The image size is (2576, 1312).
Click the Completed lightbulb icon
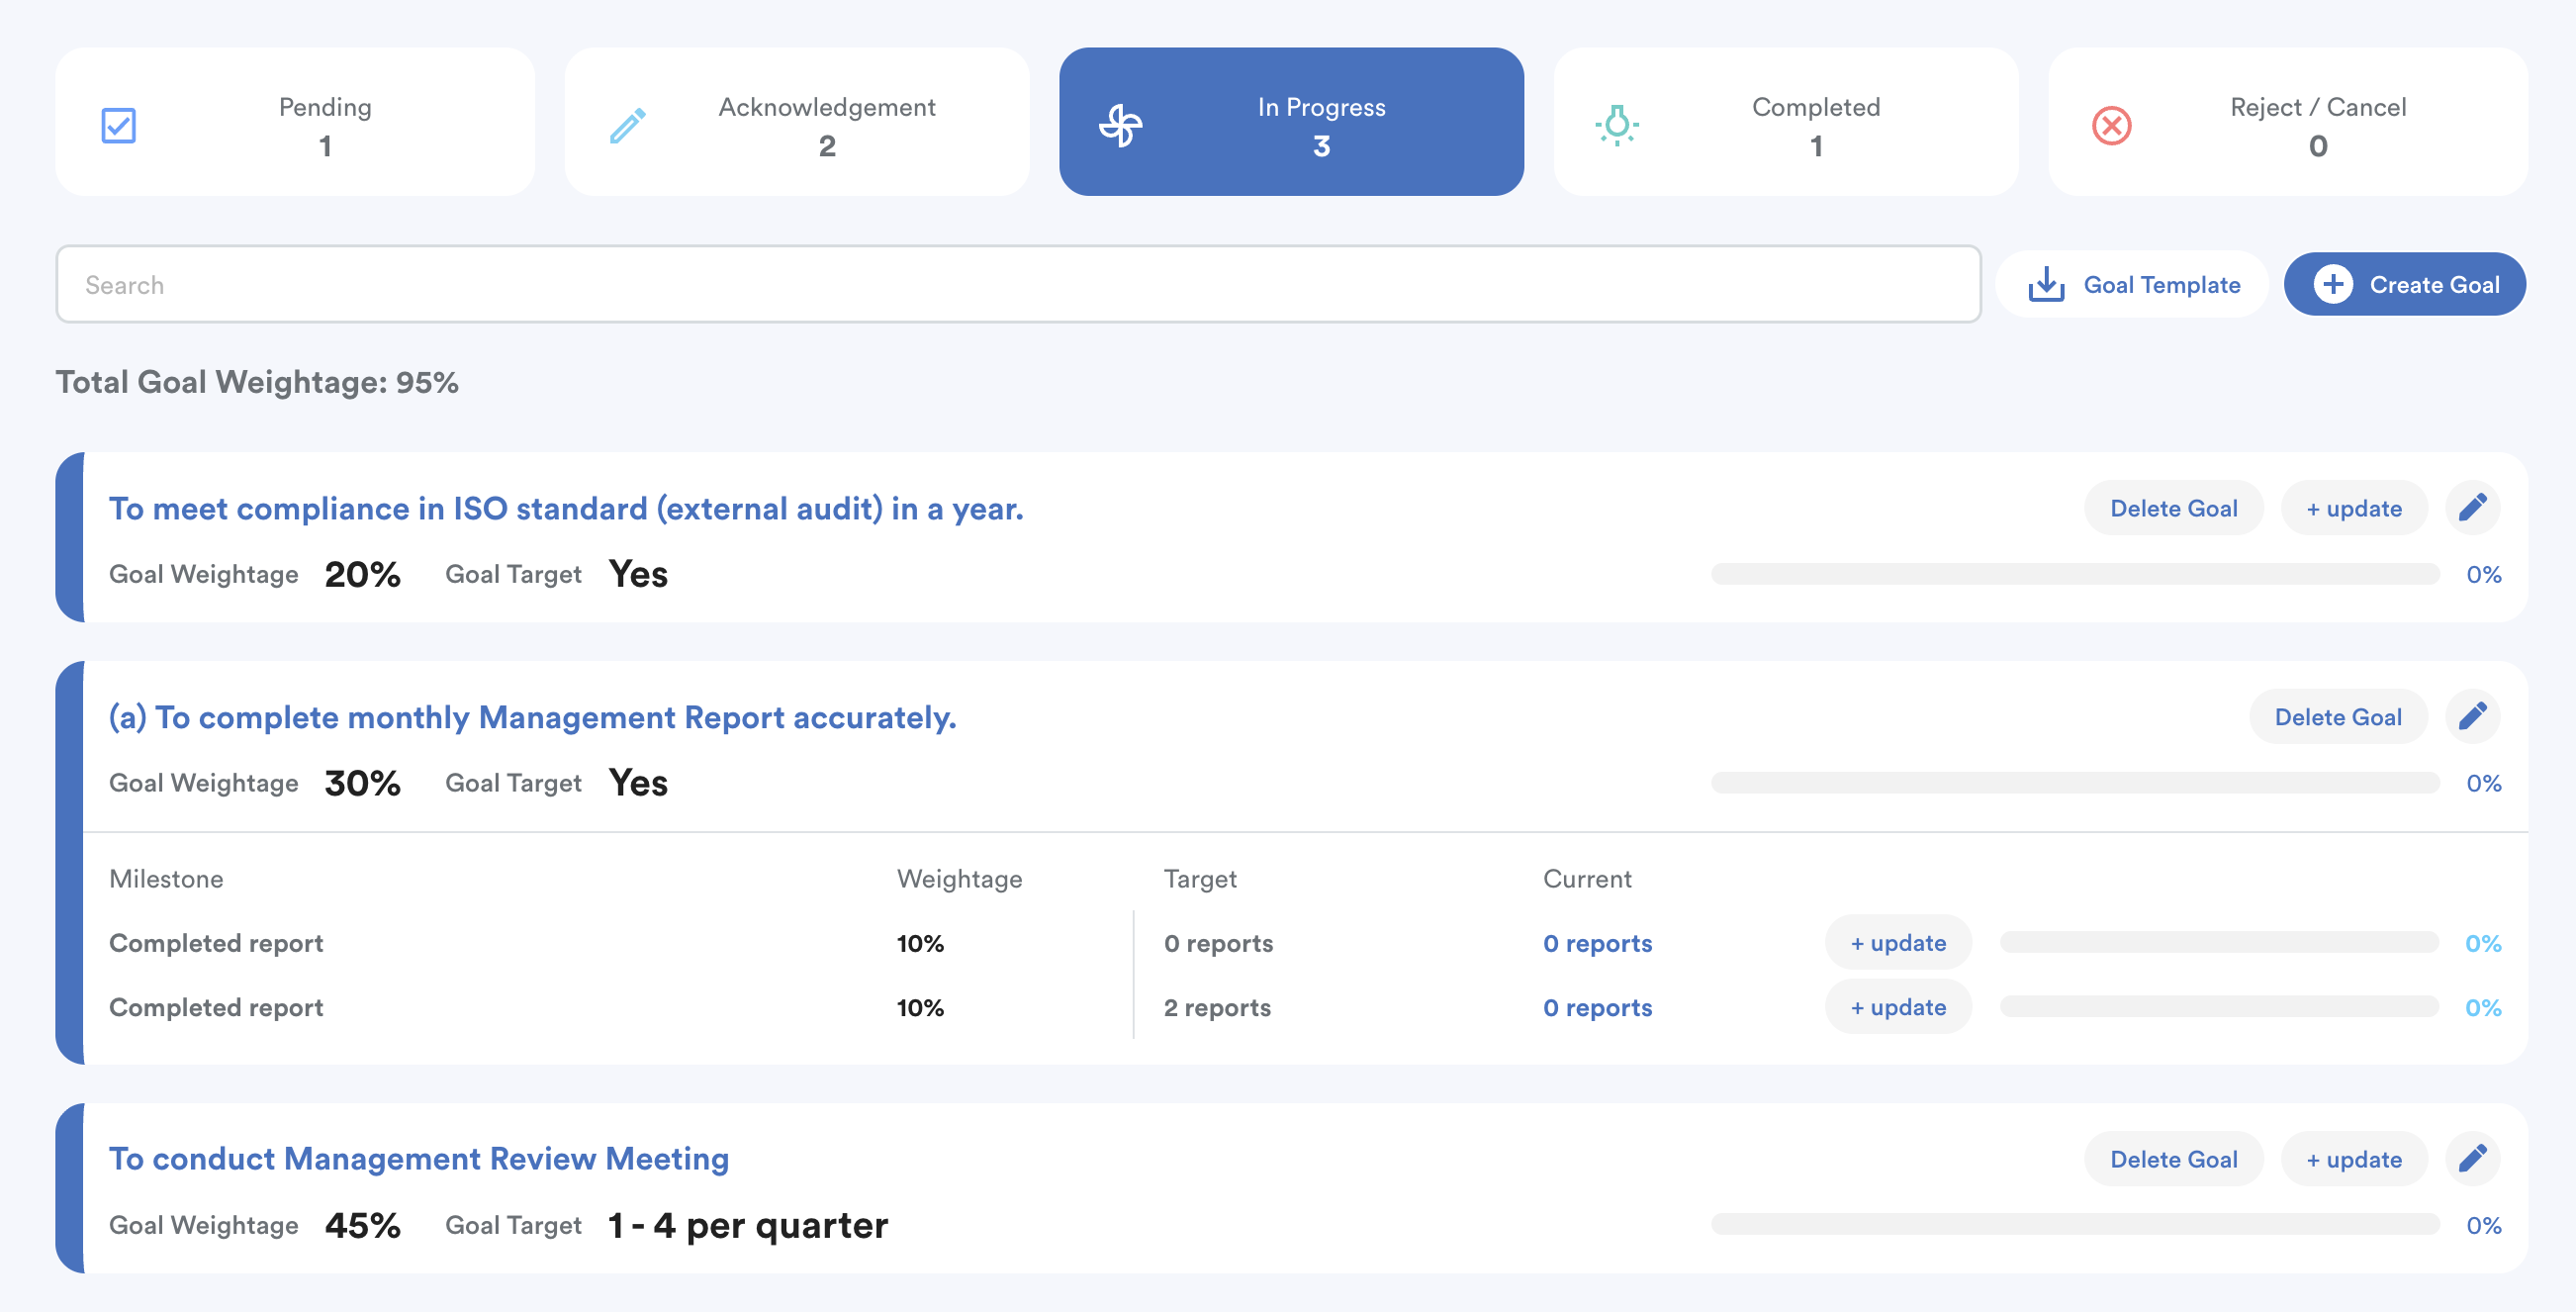tap(1616, 125)
